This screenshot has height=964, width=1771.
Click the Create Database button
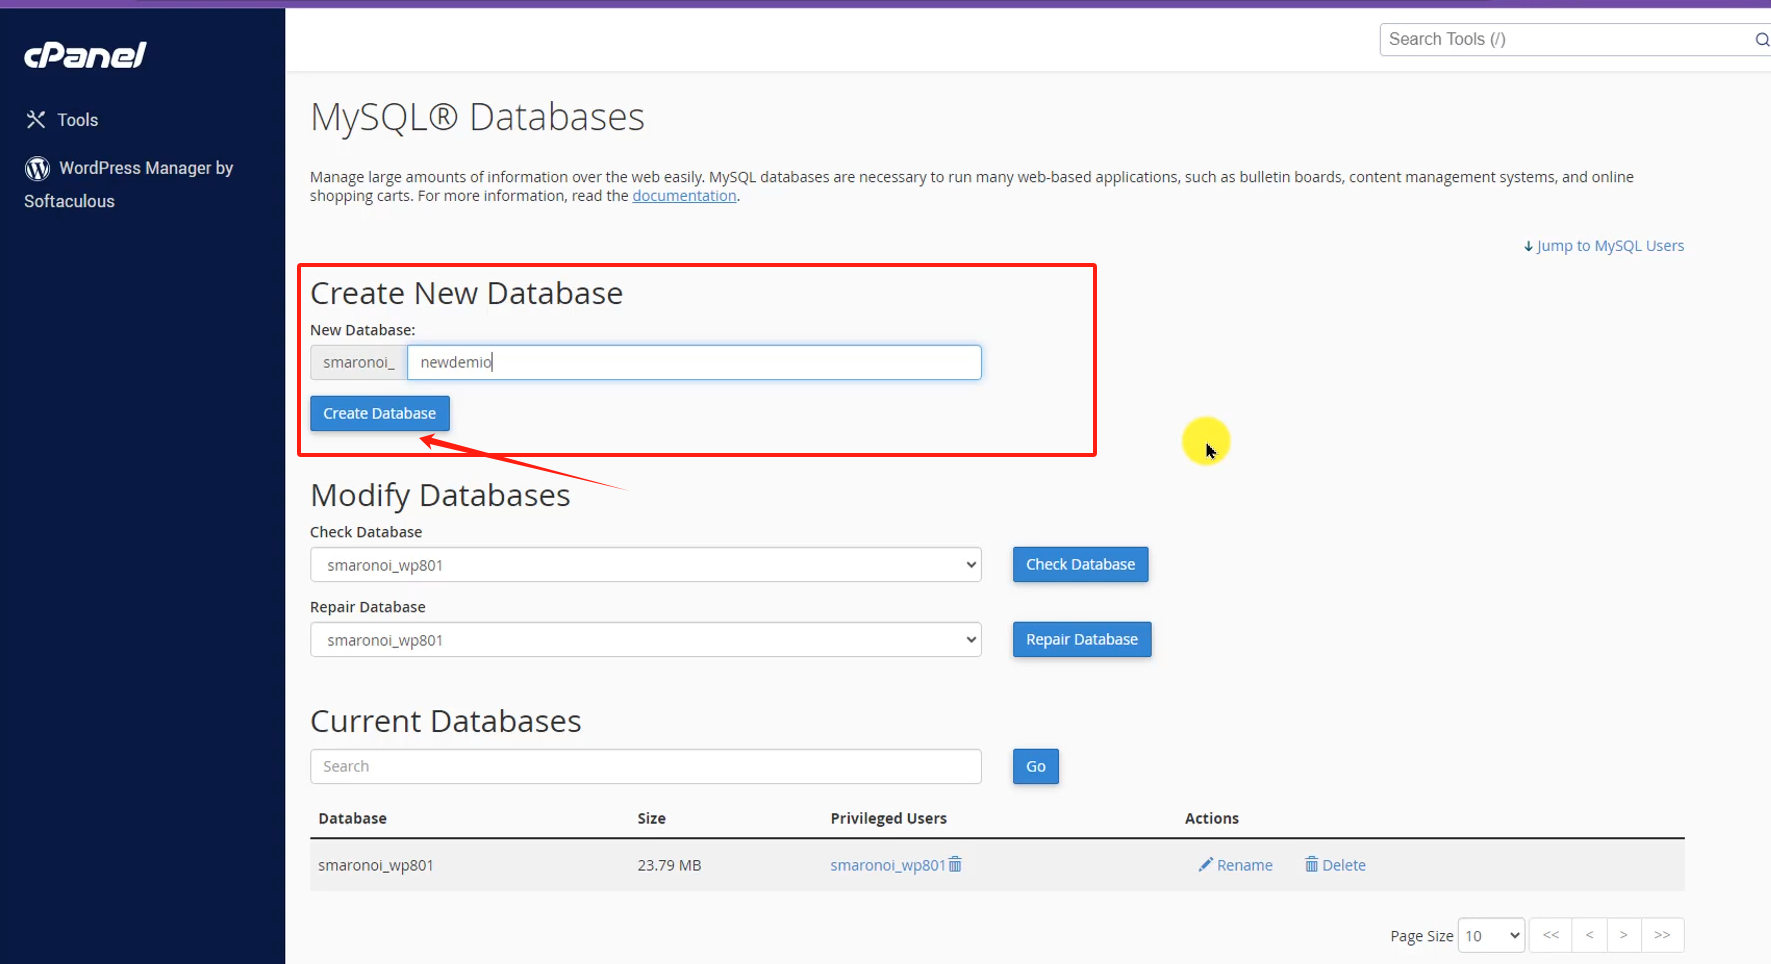(x=379, y=413)
